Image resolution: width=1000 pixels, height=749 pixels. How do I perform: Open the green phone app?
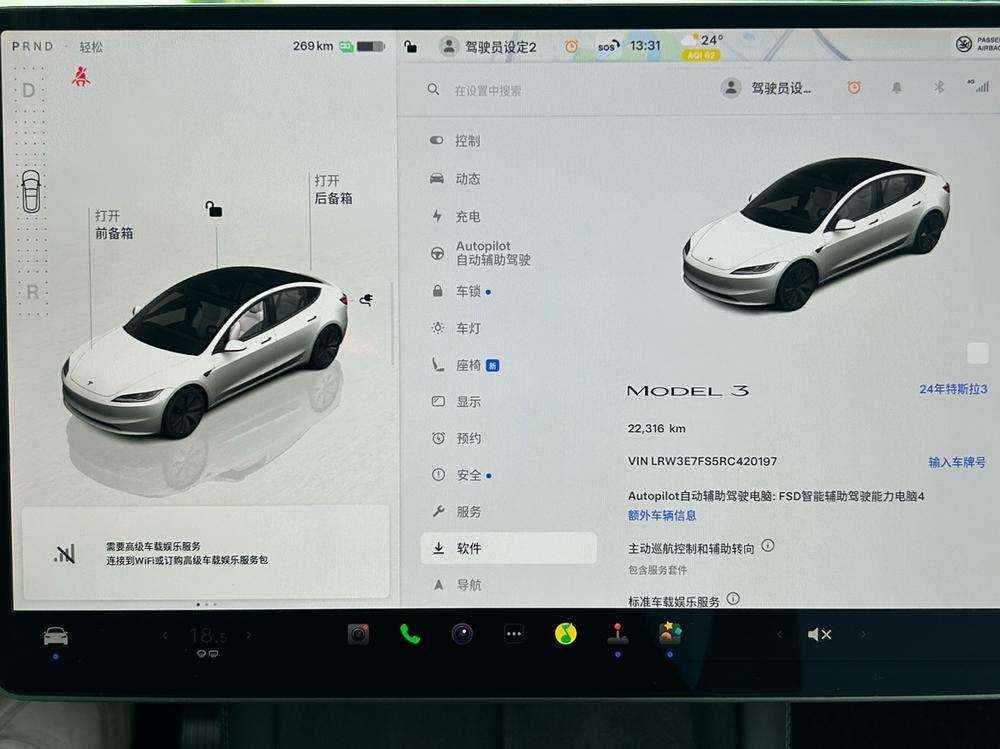pyautogui.click(x=410, y=634)
